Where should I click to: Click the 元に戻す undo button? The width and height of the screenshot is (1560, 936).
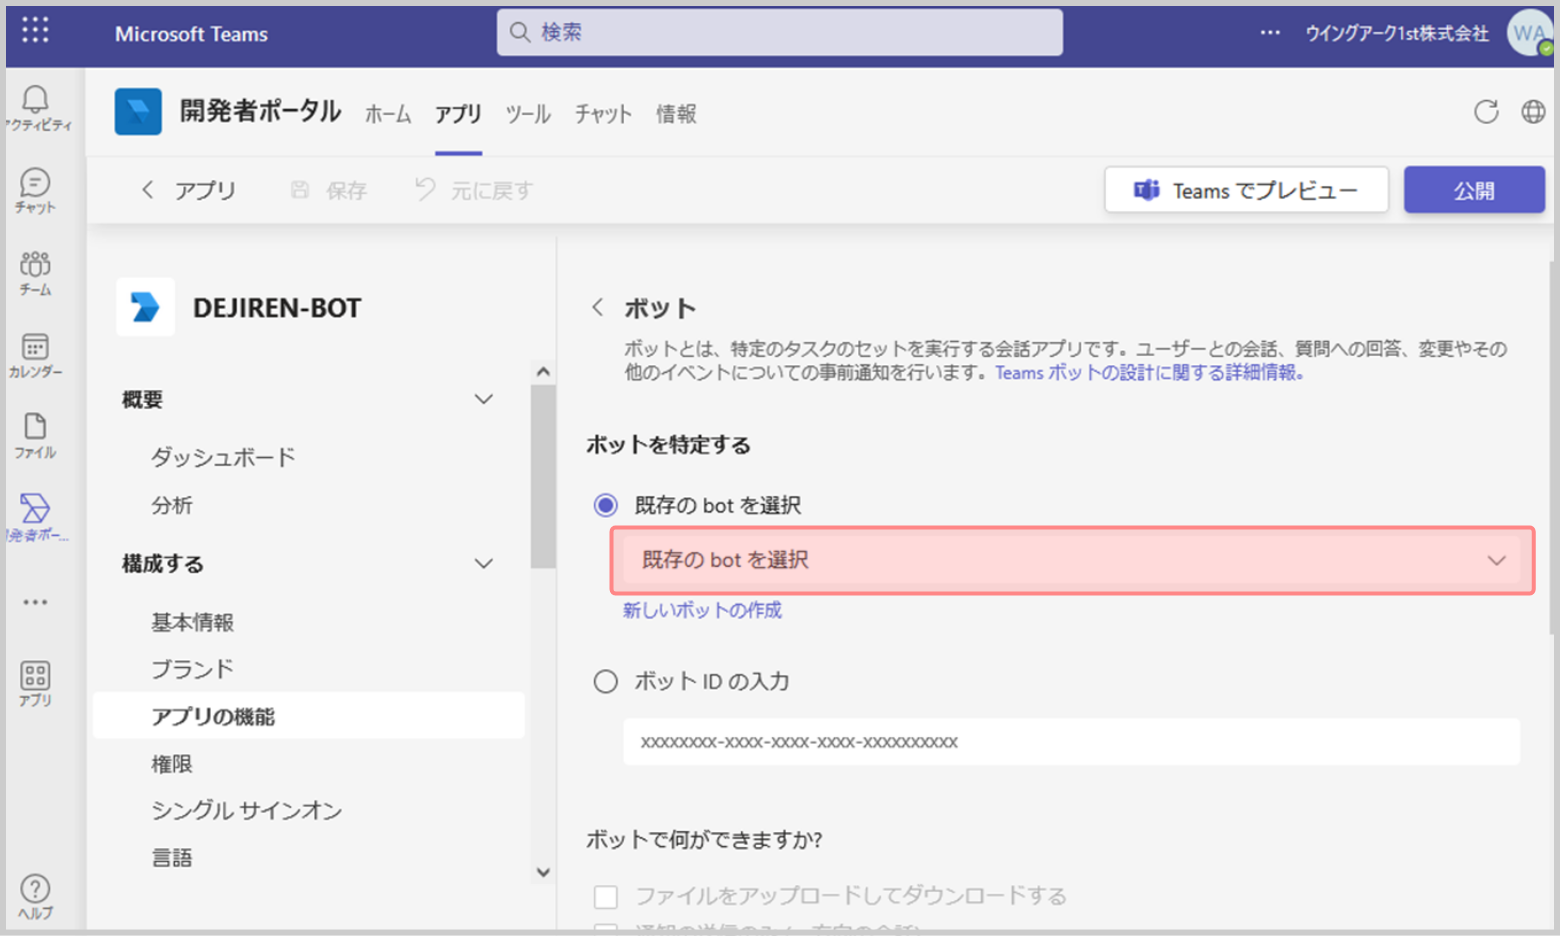click(474, 190)
